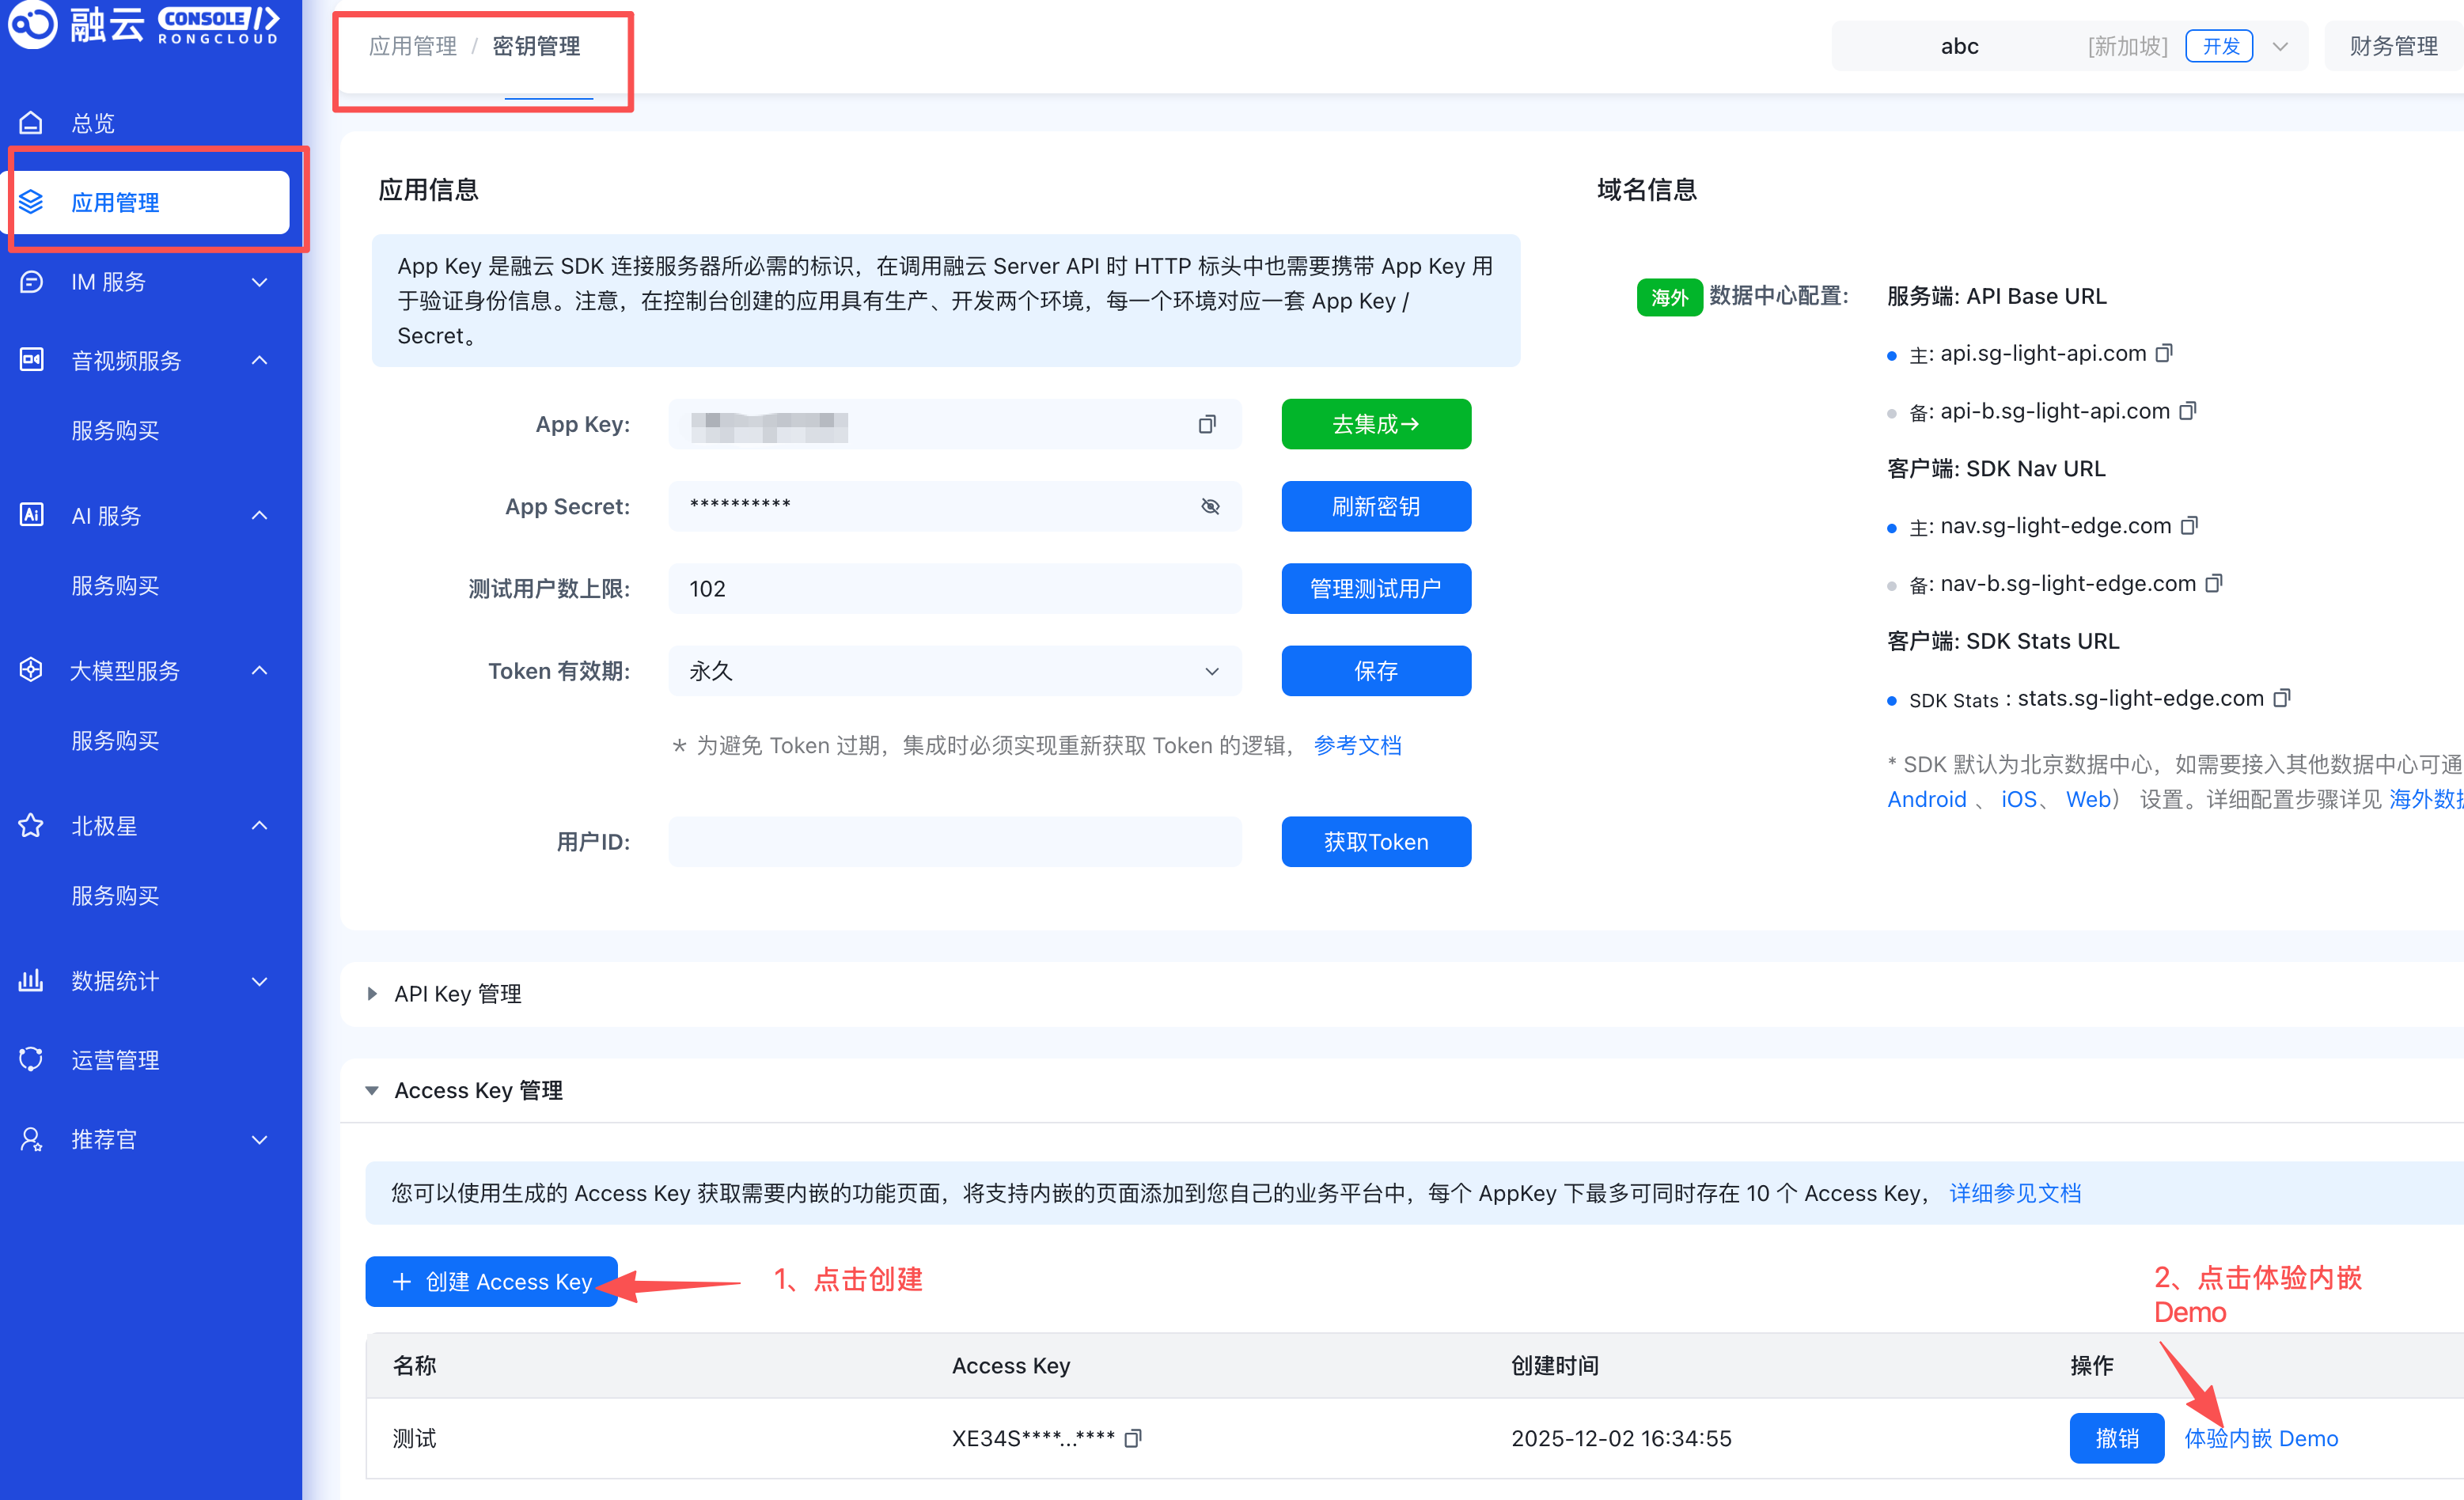Copy api-b.sg-light-api.com domain
Image resolution: width=2464 pixels, height=1500 pixels.
[2188, 411]
